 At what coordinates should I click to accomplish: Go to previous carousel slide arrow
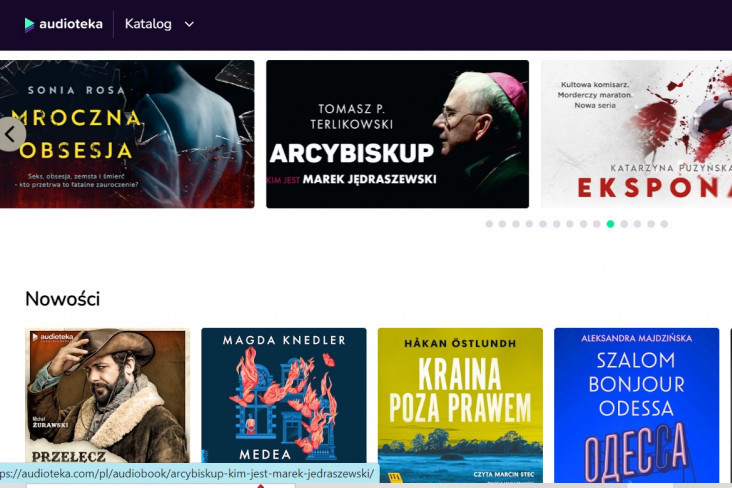pyautogui.click(x=10, y=134)
